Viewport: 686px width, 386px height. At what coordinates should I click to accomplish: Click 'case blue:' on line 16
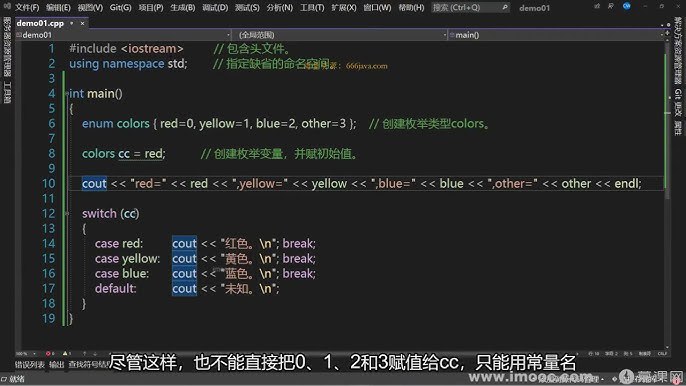click(122, 274)
